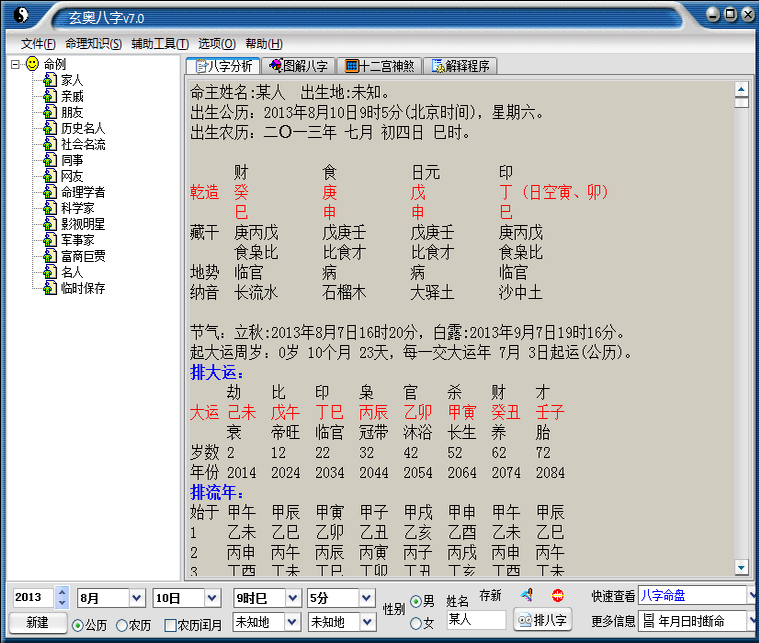This screenshot has height=643, width=759.
Task: Click the 临时保存 category icon
Action: [49, 288]
